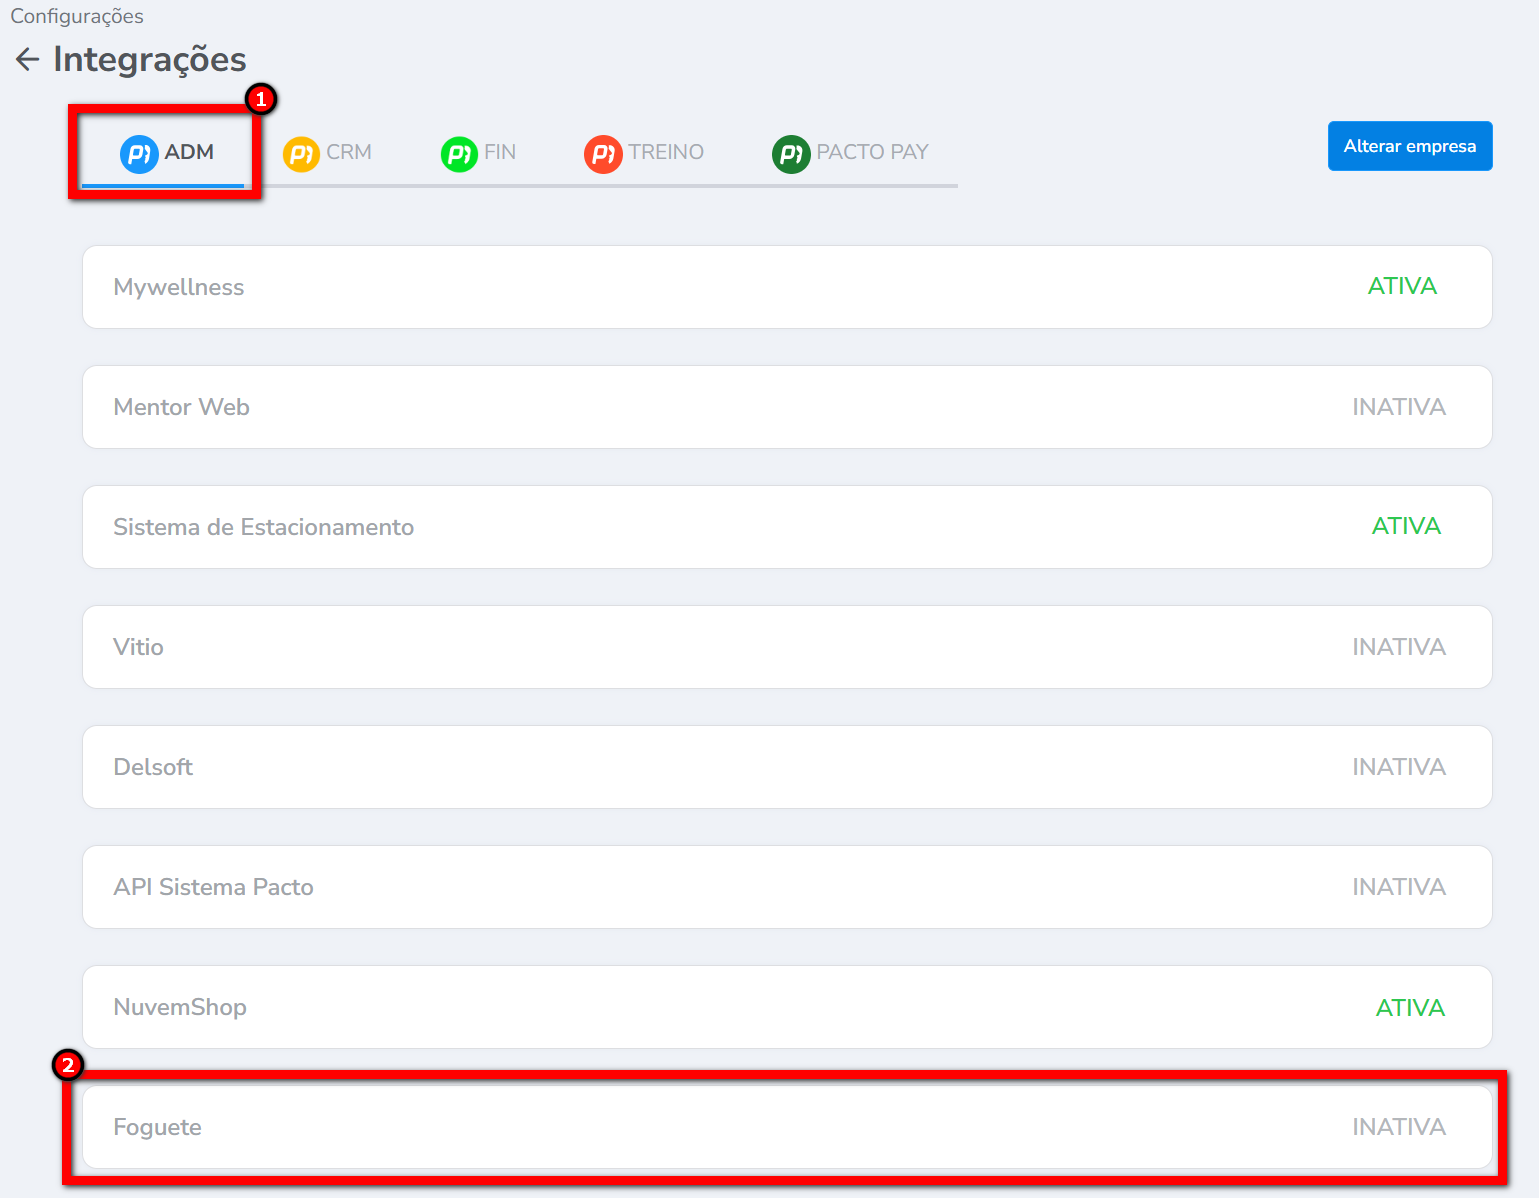
Task: Open the Delsoft integration card
Action: [786, 767]
